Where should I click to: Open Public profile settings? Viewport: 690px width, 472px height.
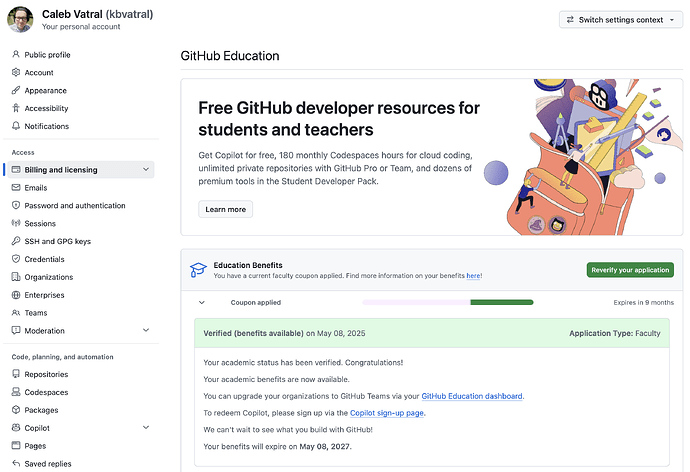48,55
